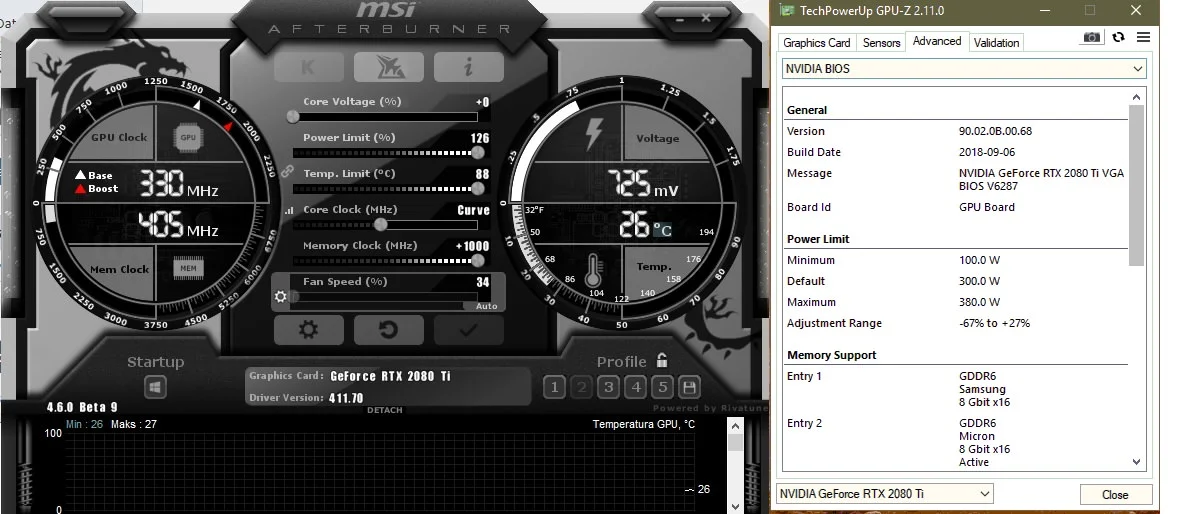This screenshot has height=514, width=1177.
Task: Click the GPU-Z refresh icon
Action: click(x=1118, y=37)
